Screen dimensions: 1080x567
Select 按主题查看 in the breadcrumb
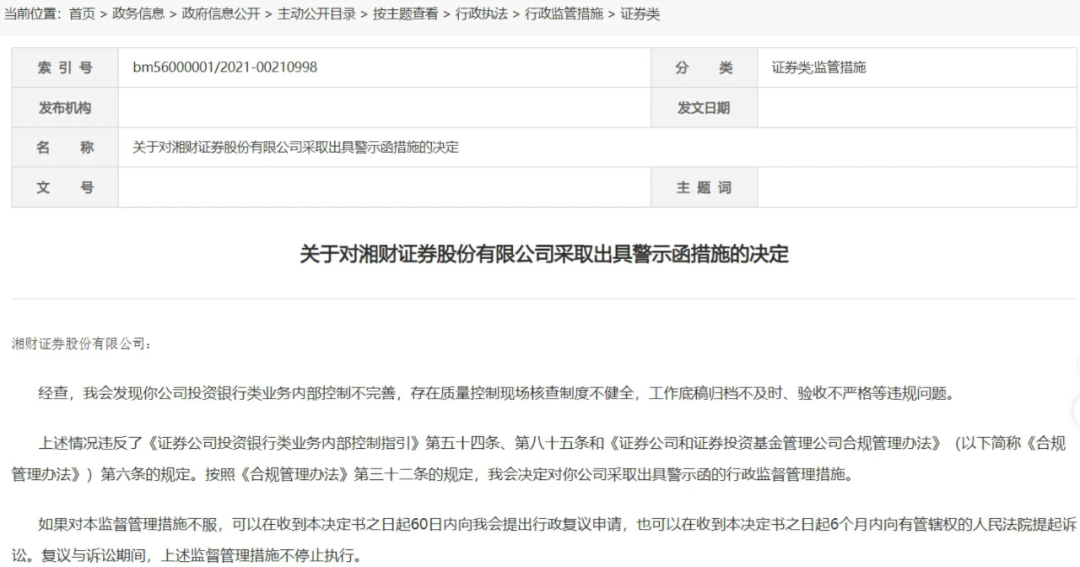405,14
